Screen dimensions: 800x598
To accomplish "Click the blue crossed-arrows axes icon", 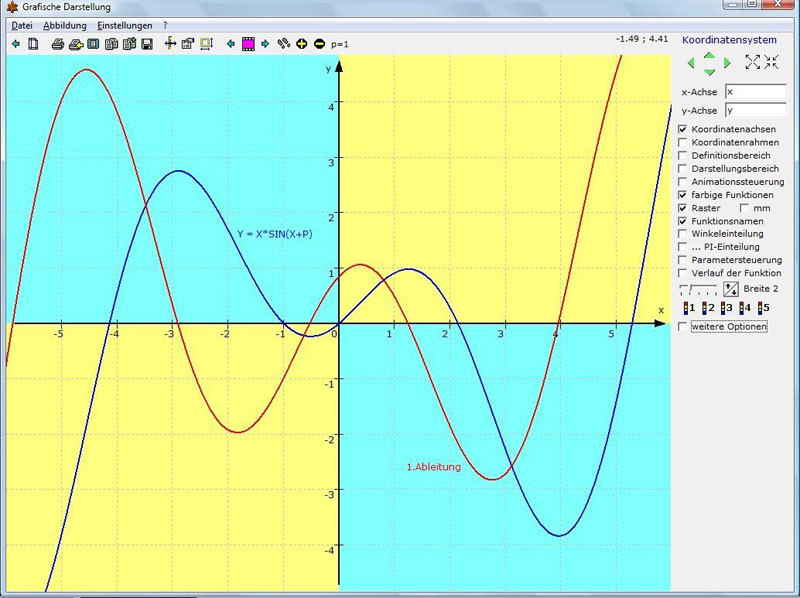I will (x=170, y=44).
